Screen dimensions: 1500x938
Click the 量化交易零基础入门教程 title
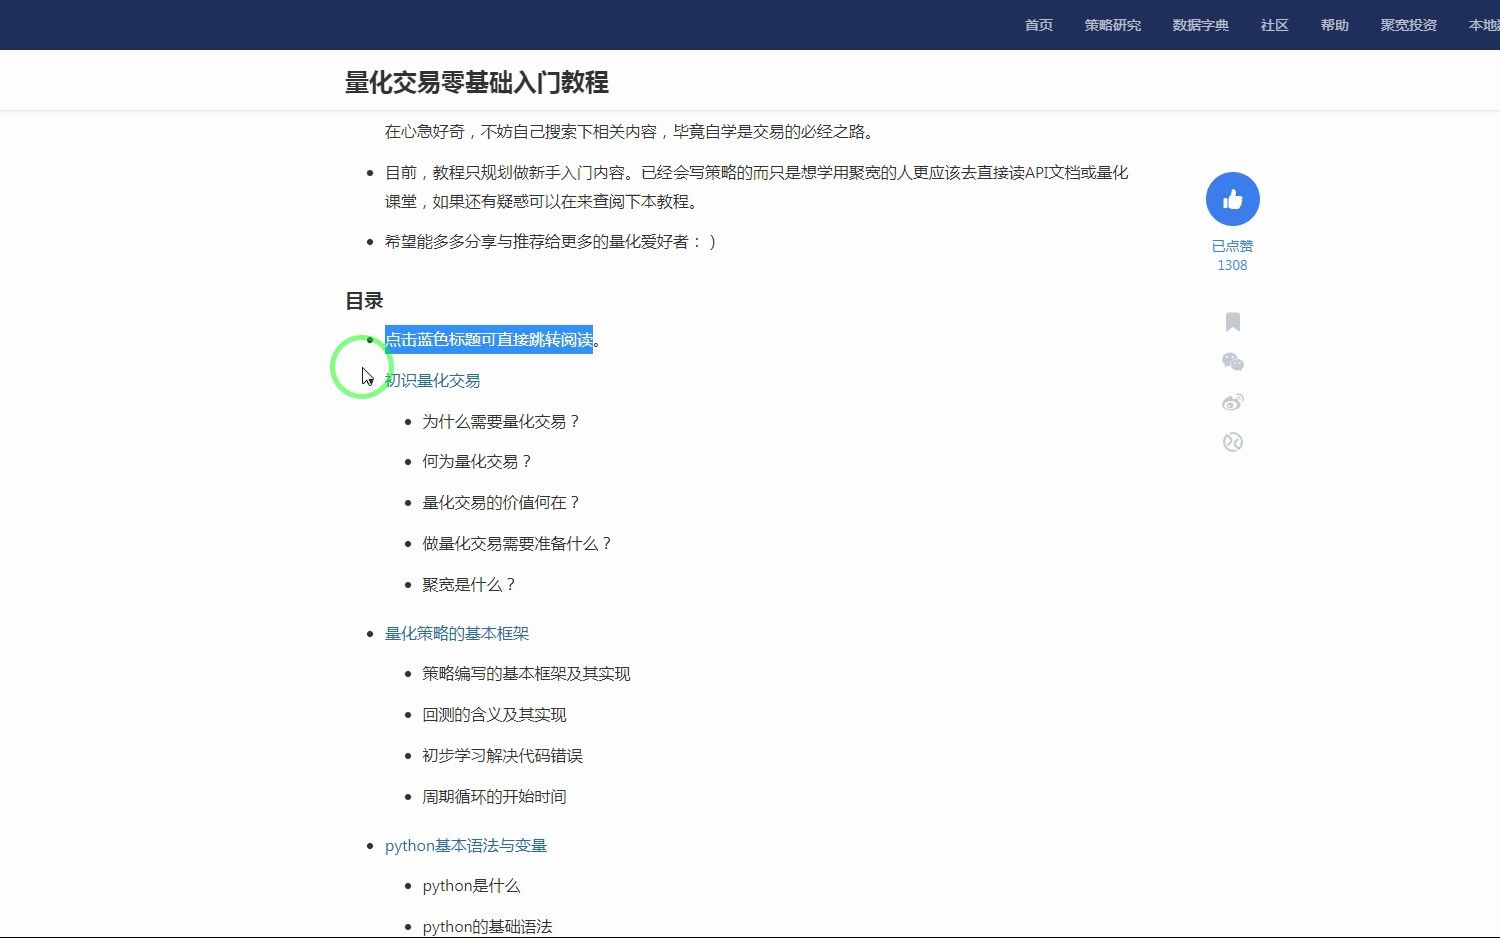tap(477, 82)
